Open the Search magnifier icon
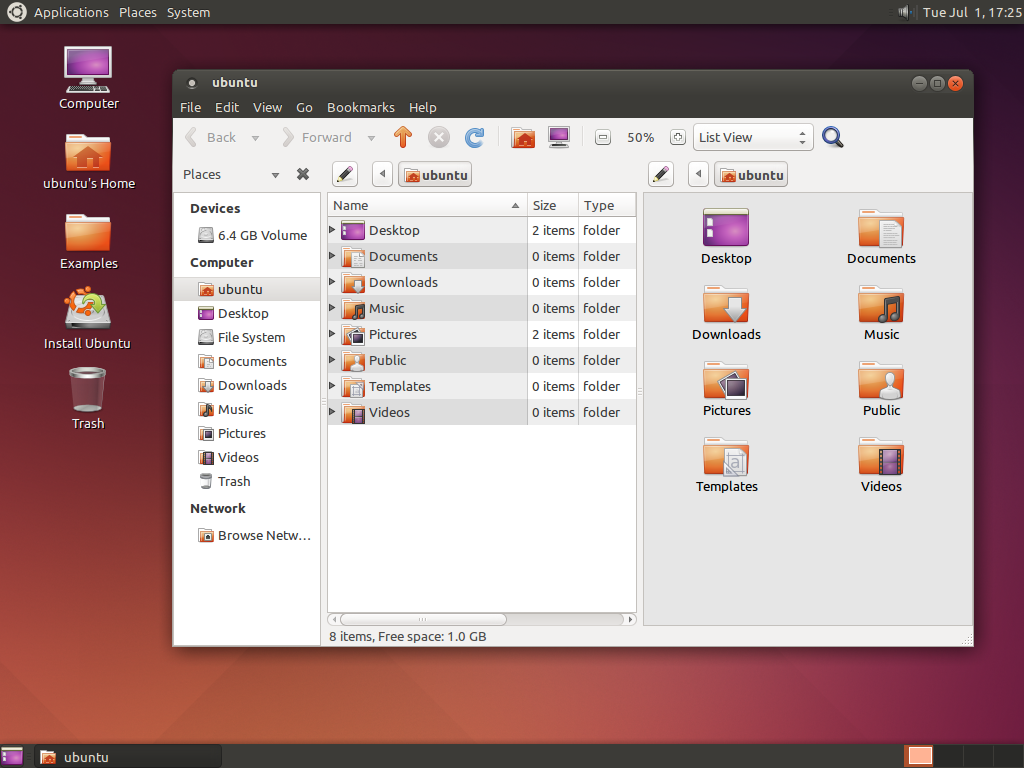The width and height of the screenshot is (1024, 768). click(x=832, y=137)
